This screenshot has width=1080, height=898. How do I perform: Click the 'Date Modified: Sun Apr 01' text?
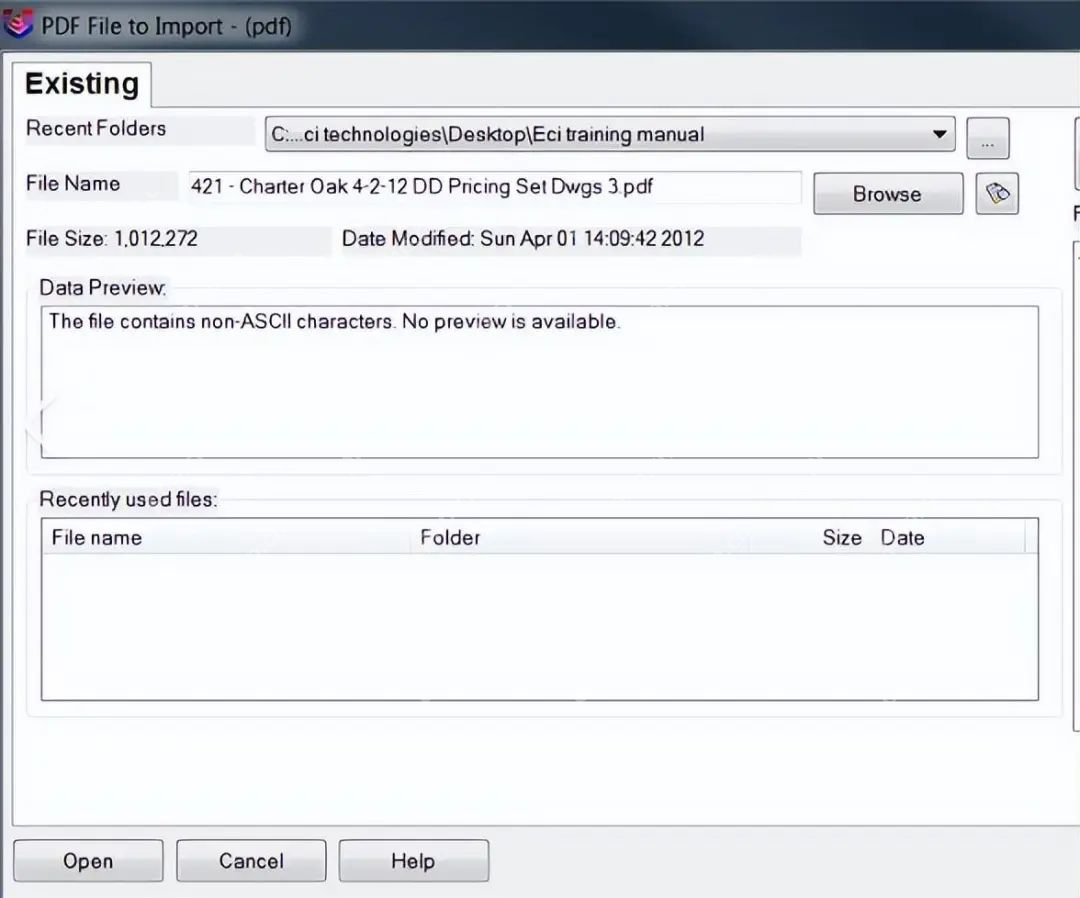523,239
